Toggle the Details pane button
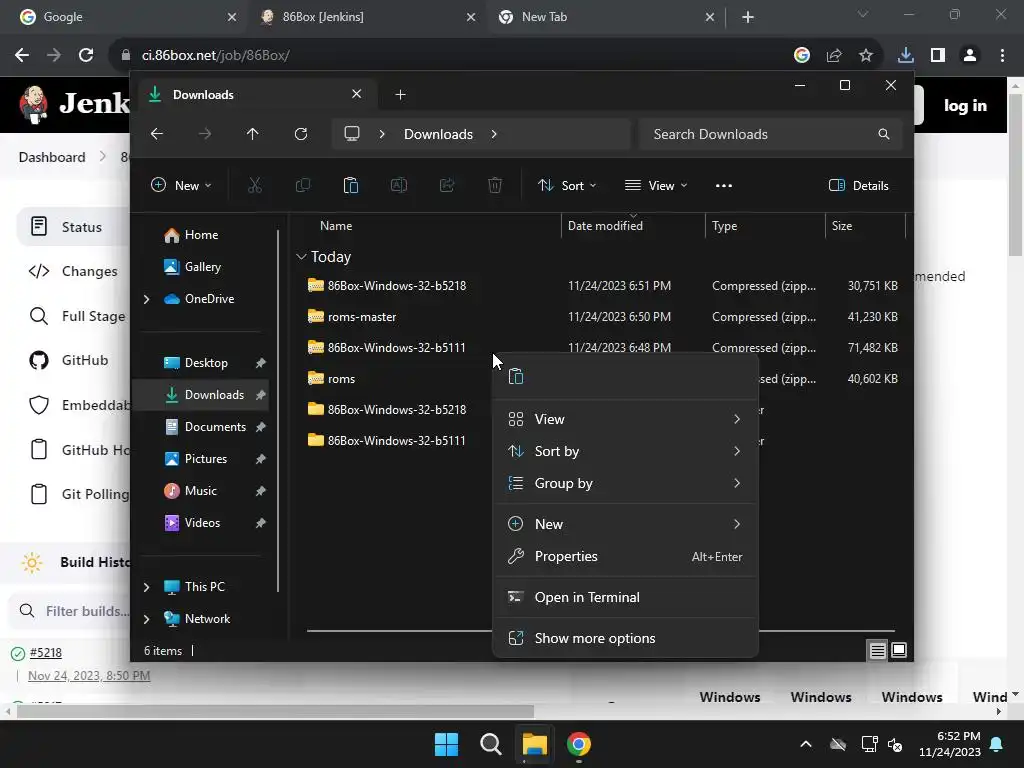The width and height of the screenshot is (1024, 768). click(x=858, y=185)
